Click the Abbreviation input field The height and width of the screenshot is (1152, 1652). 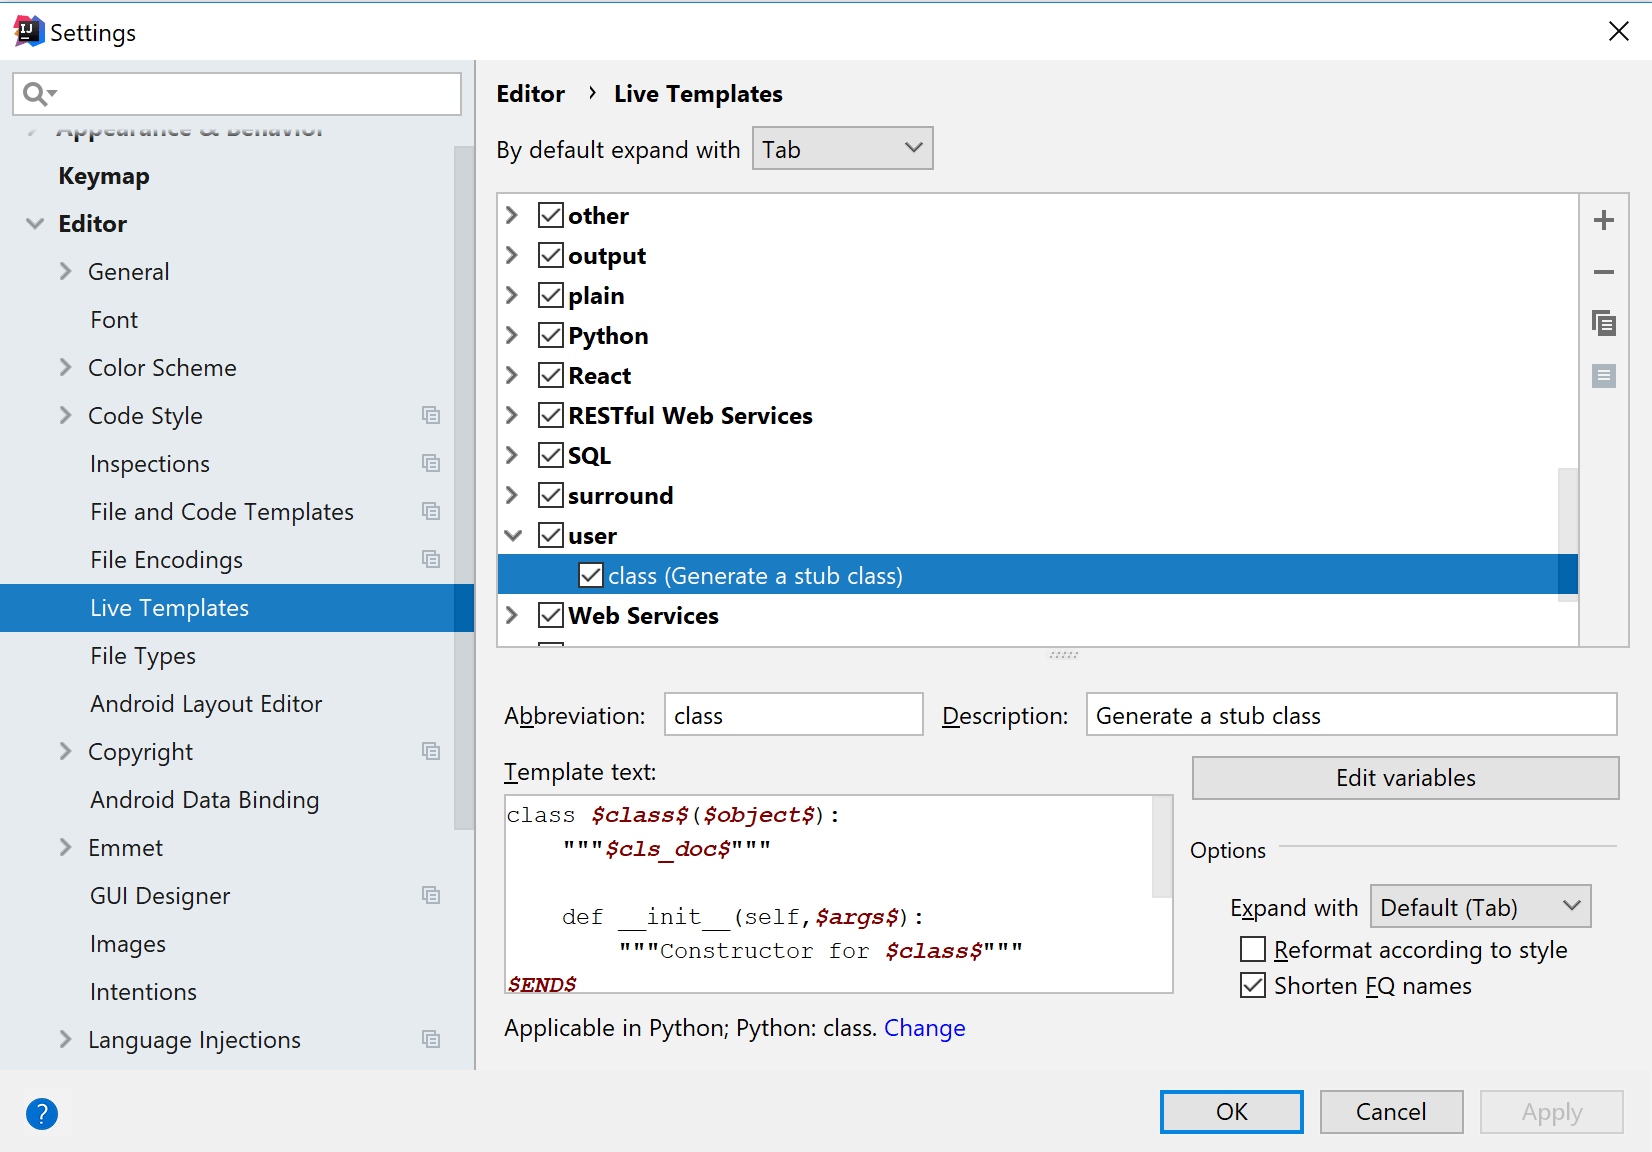[793, 714]
